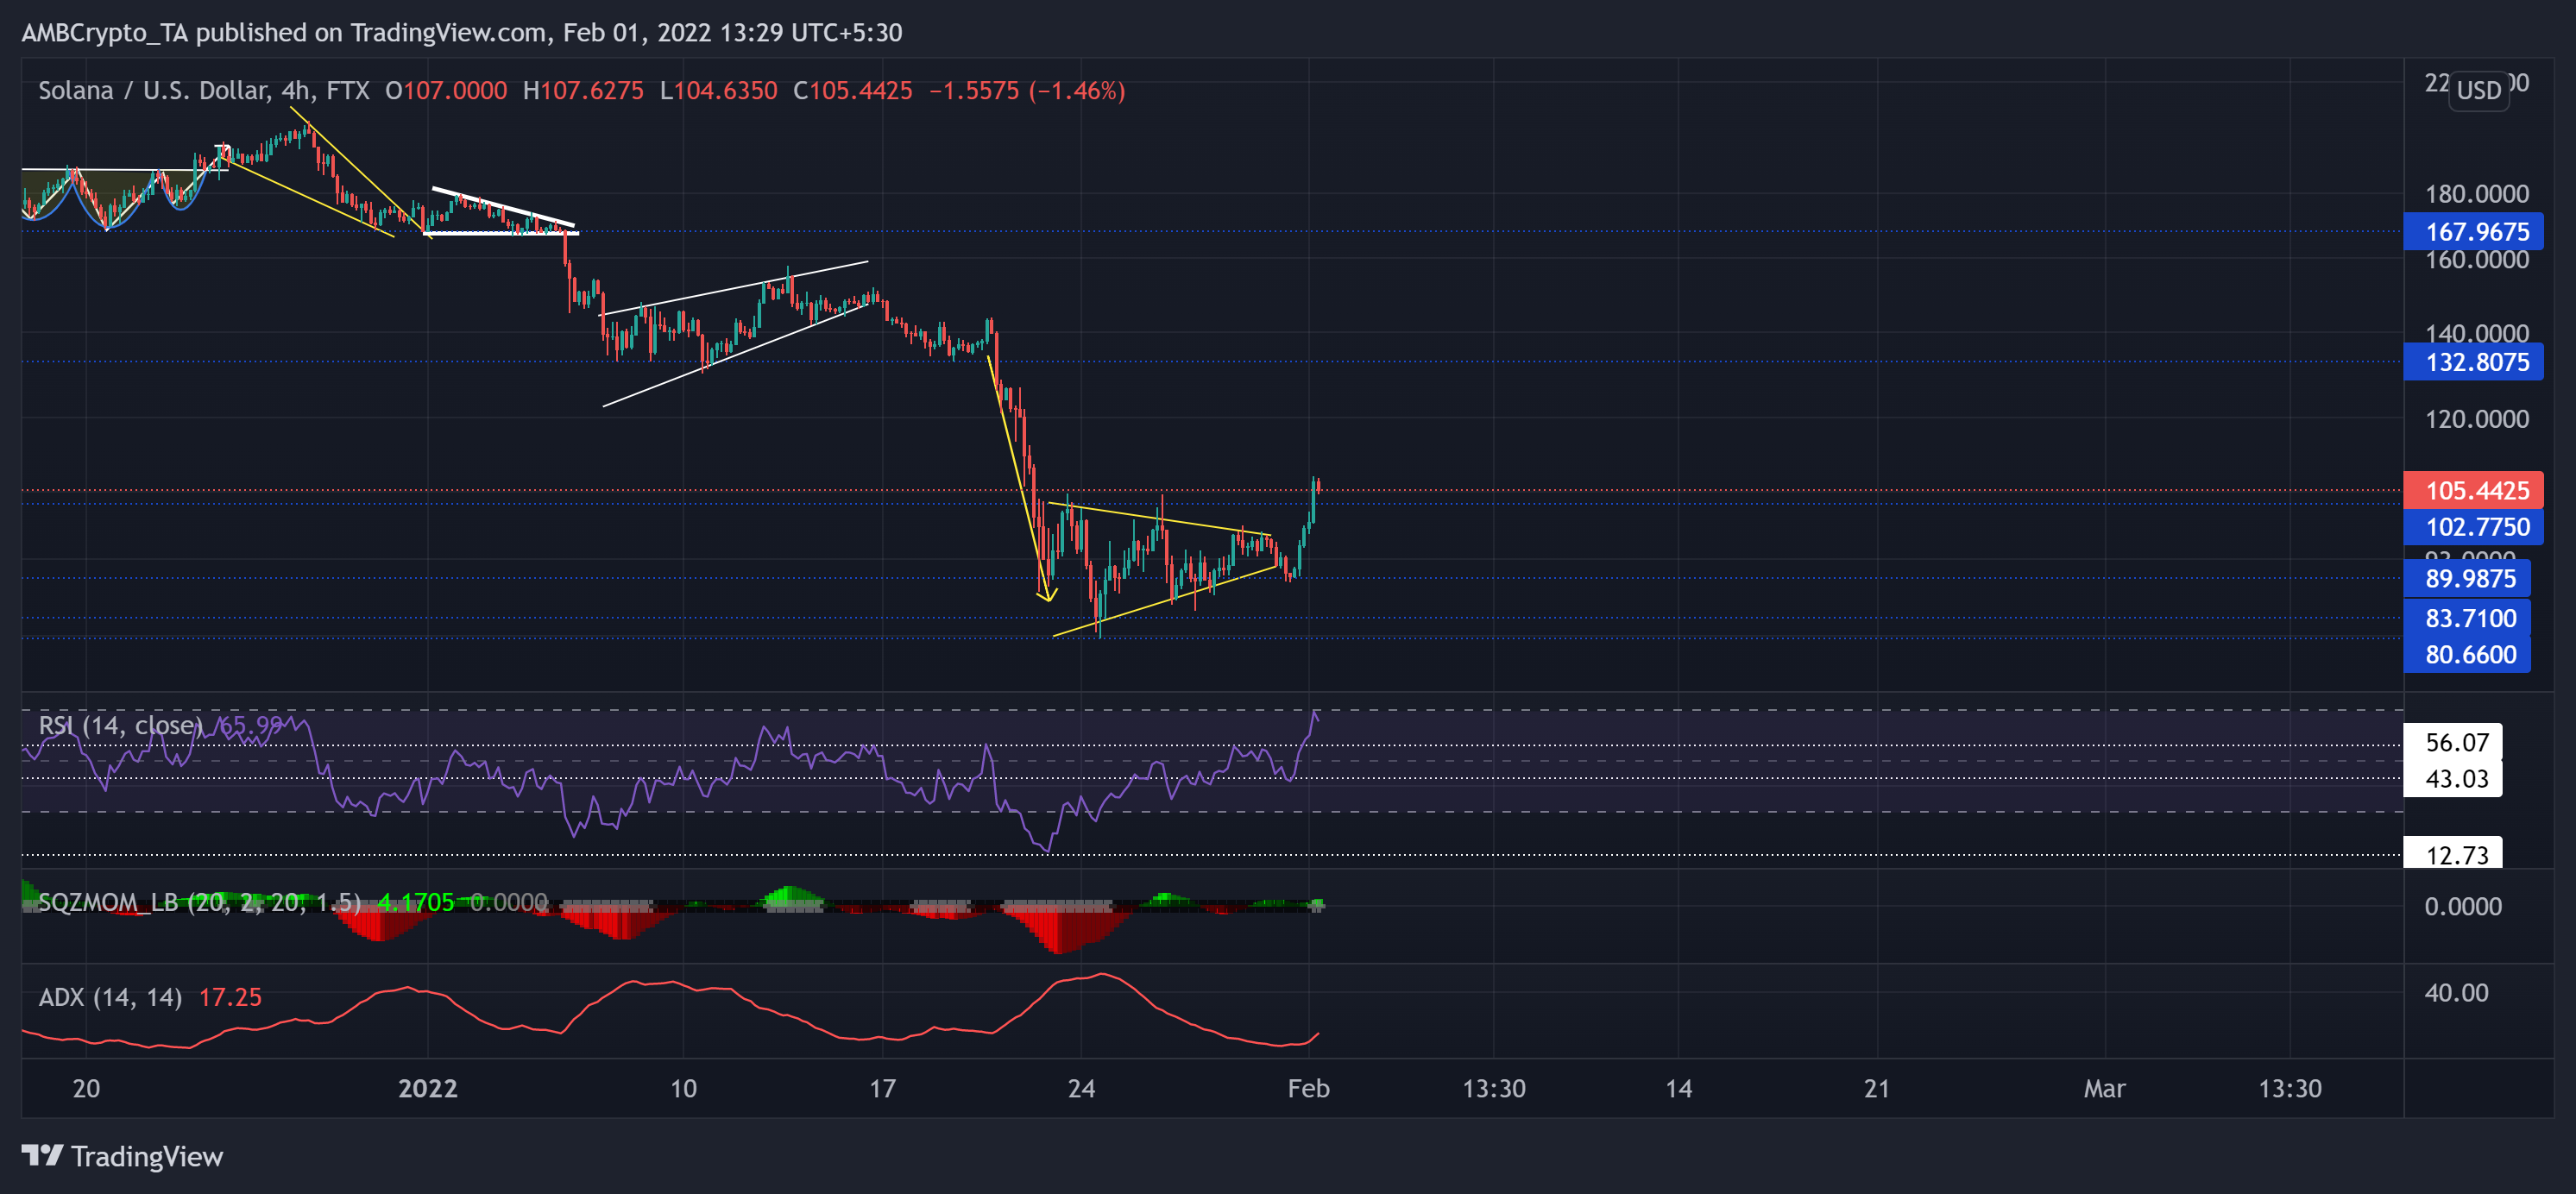Click the Feb label on time axis

coord(1308,1088)
